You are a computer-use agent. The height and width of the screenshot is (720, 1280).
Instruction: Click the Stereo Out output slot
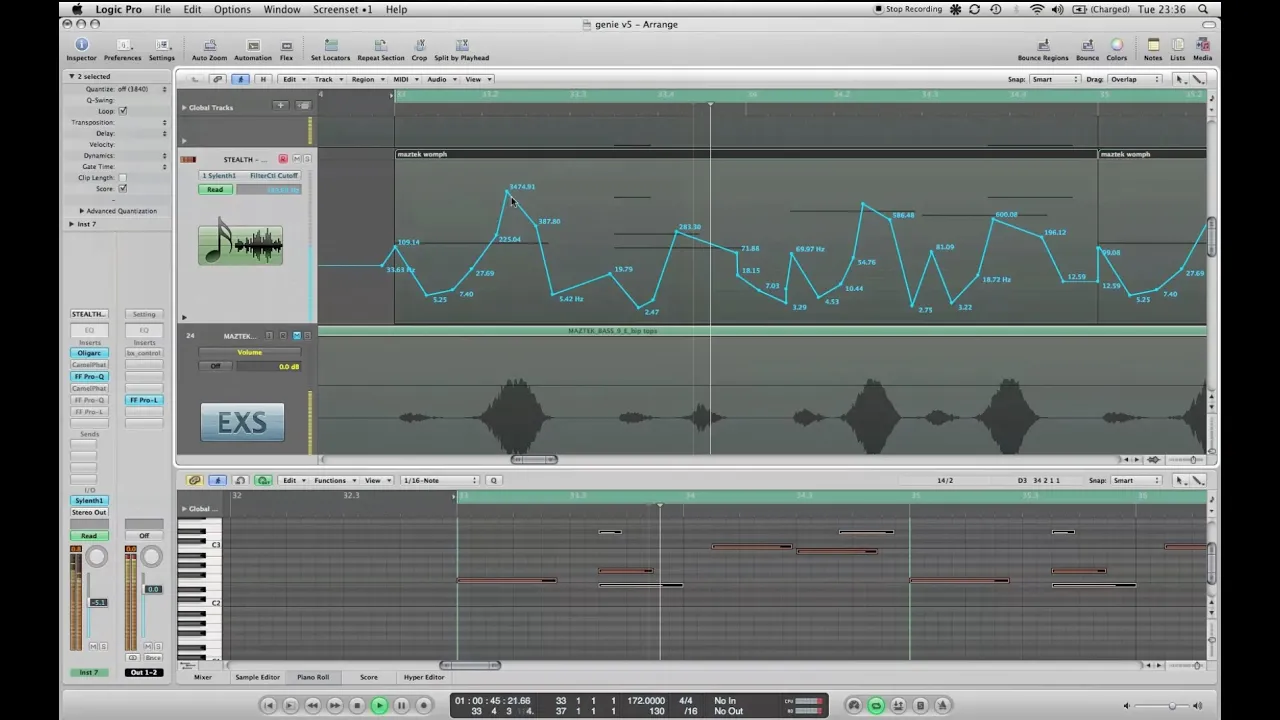(89, 512)
